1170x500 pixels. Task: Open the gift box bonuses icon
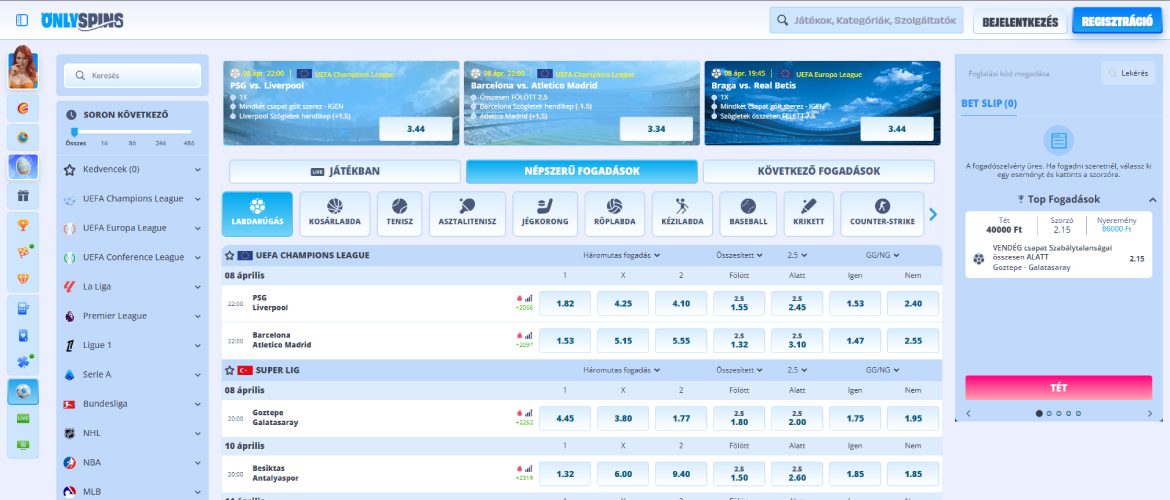(23, 196)
